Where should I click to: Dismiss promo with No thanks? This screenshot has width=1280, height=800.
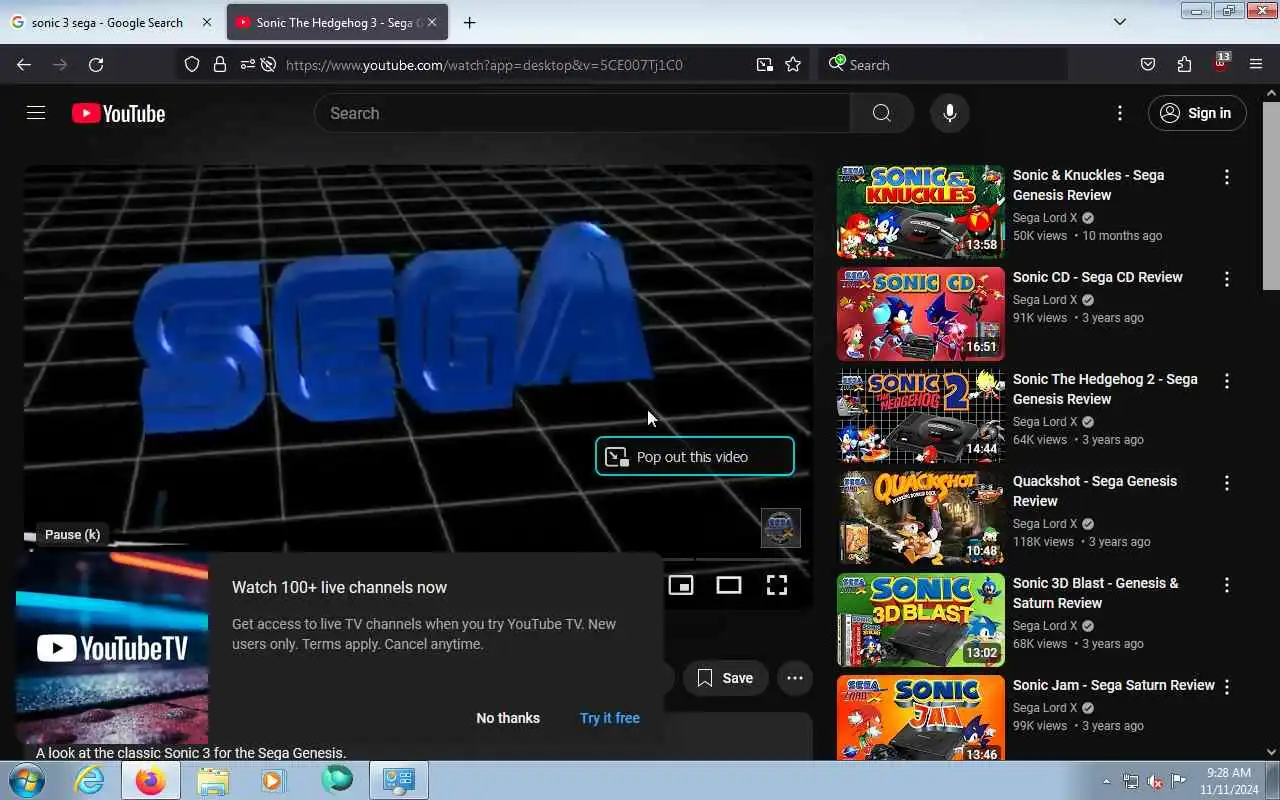[508, 718]
